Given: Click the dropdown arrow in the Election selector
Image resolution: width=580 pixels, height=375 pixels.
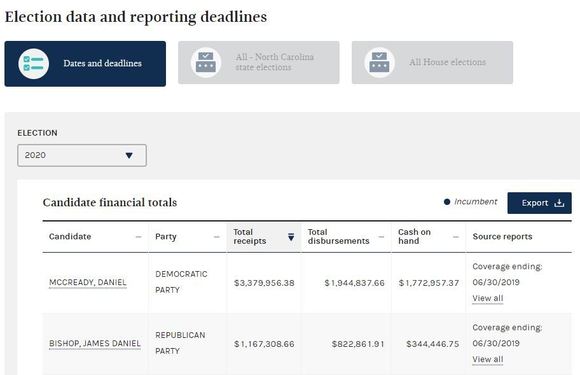Looking at the screenshot, I should coord(129,155).
